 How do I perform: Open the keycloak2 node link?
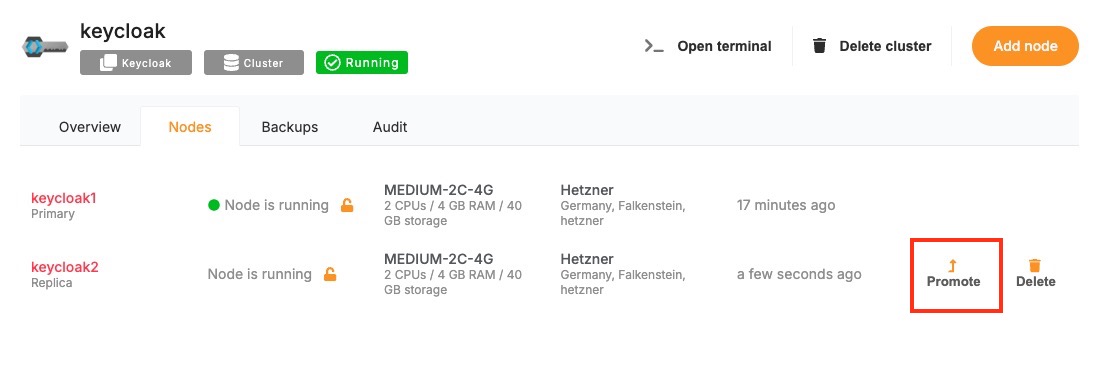click(65, 267)
